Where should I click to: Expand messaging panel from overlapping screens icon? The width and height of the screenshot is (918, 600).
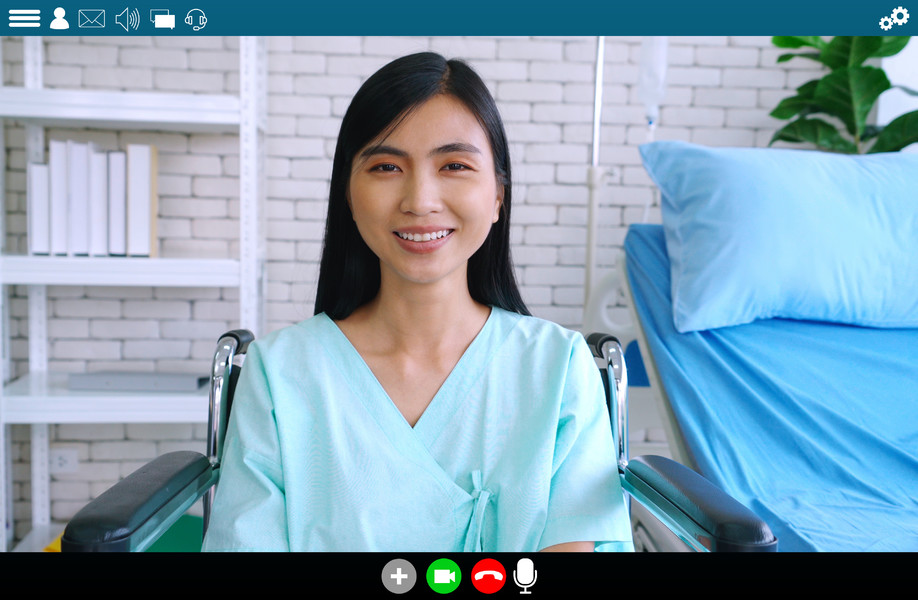162,19
